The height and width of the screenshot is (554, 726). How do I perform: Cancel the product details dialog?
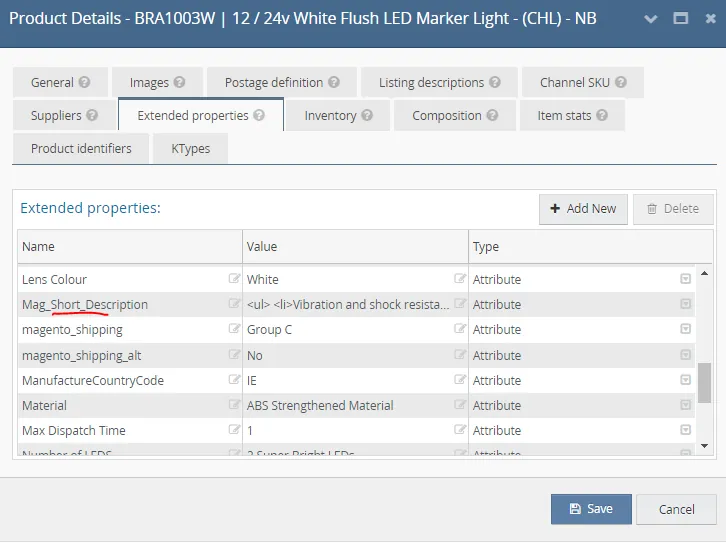pyautogui.click(x=676, y=509)
